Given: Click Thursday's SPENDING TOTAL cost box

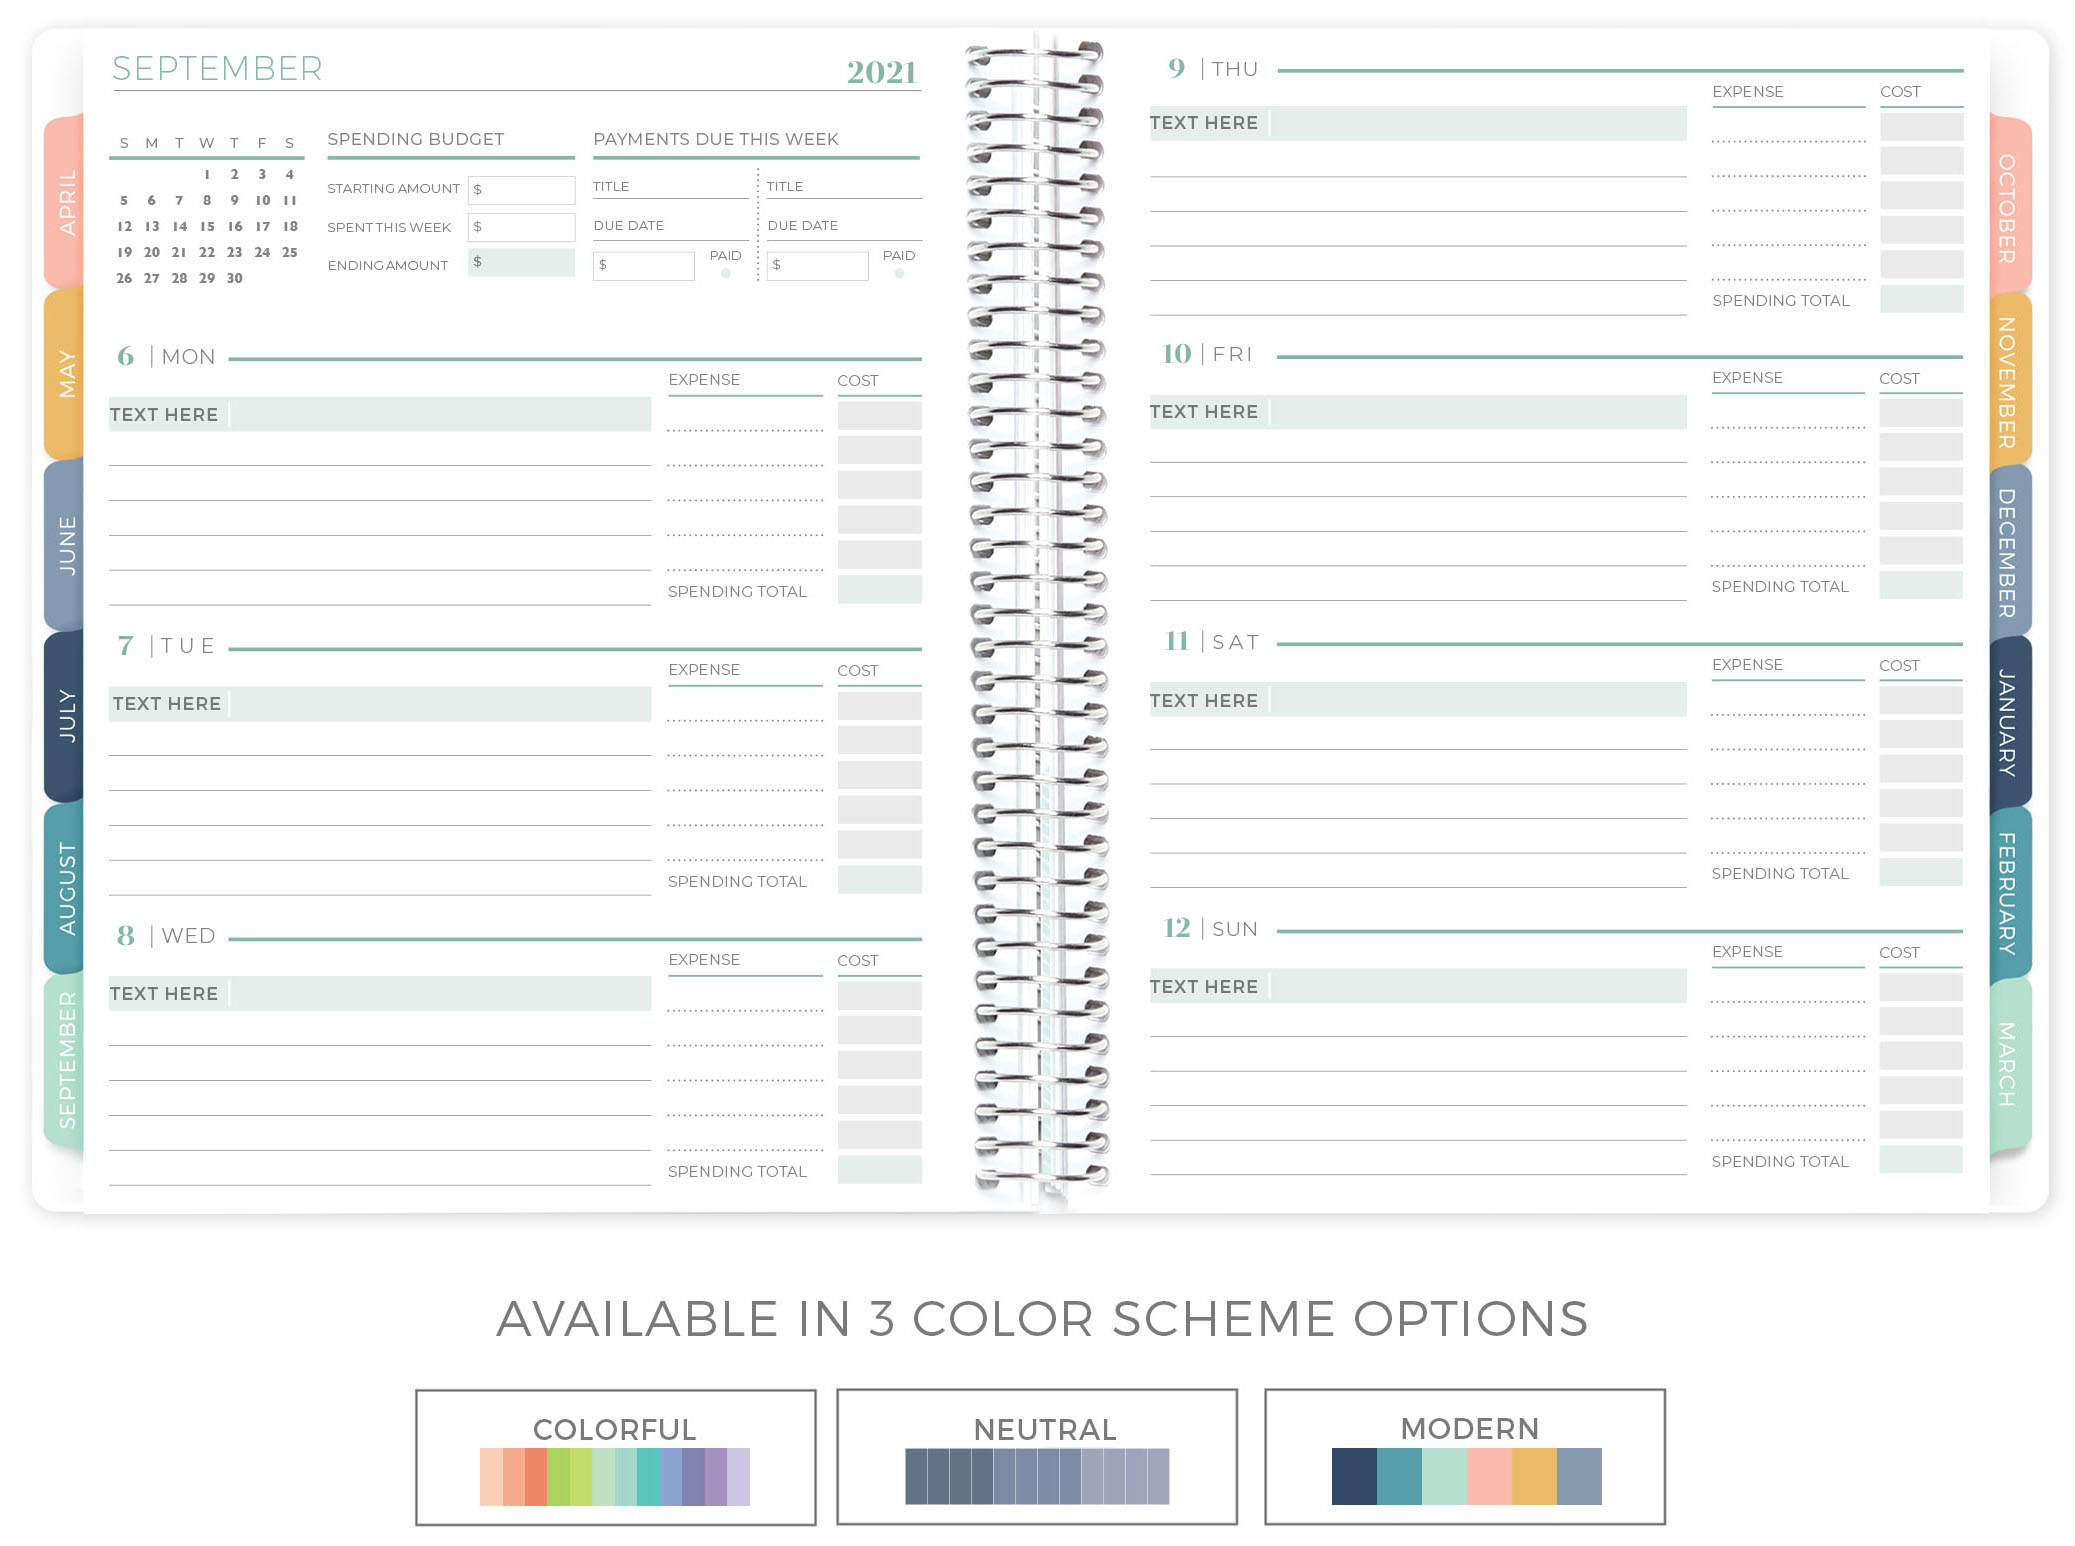Looking at the screenshot, I should [x=1921, y=299].
